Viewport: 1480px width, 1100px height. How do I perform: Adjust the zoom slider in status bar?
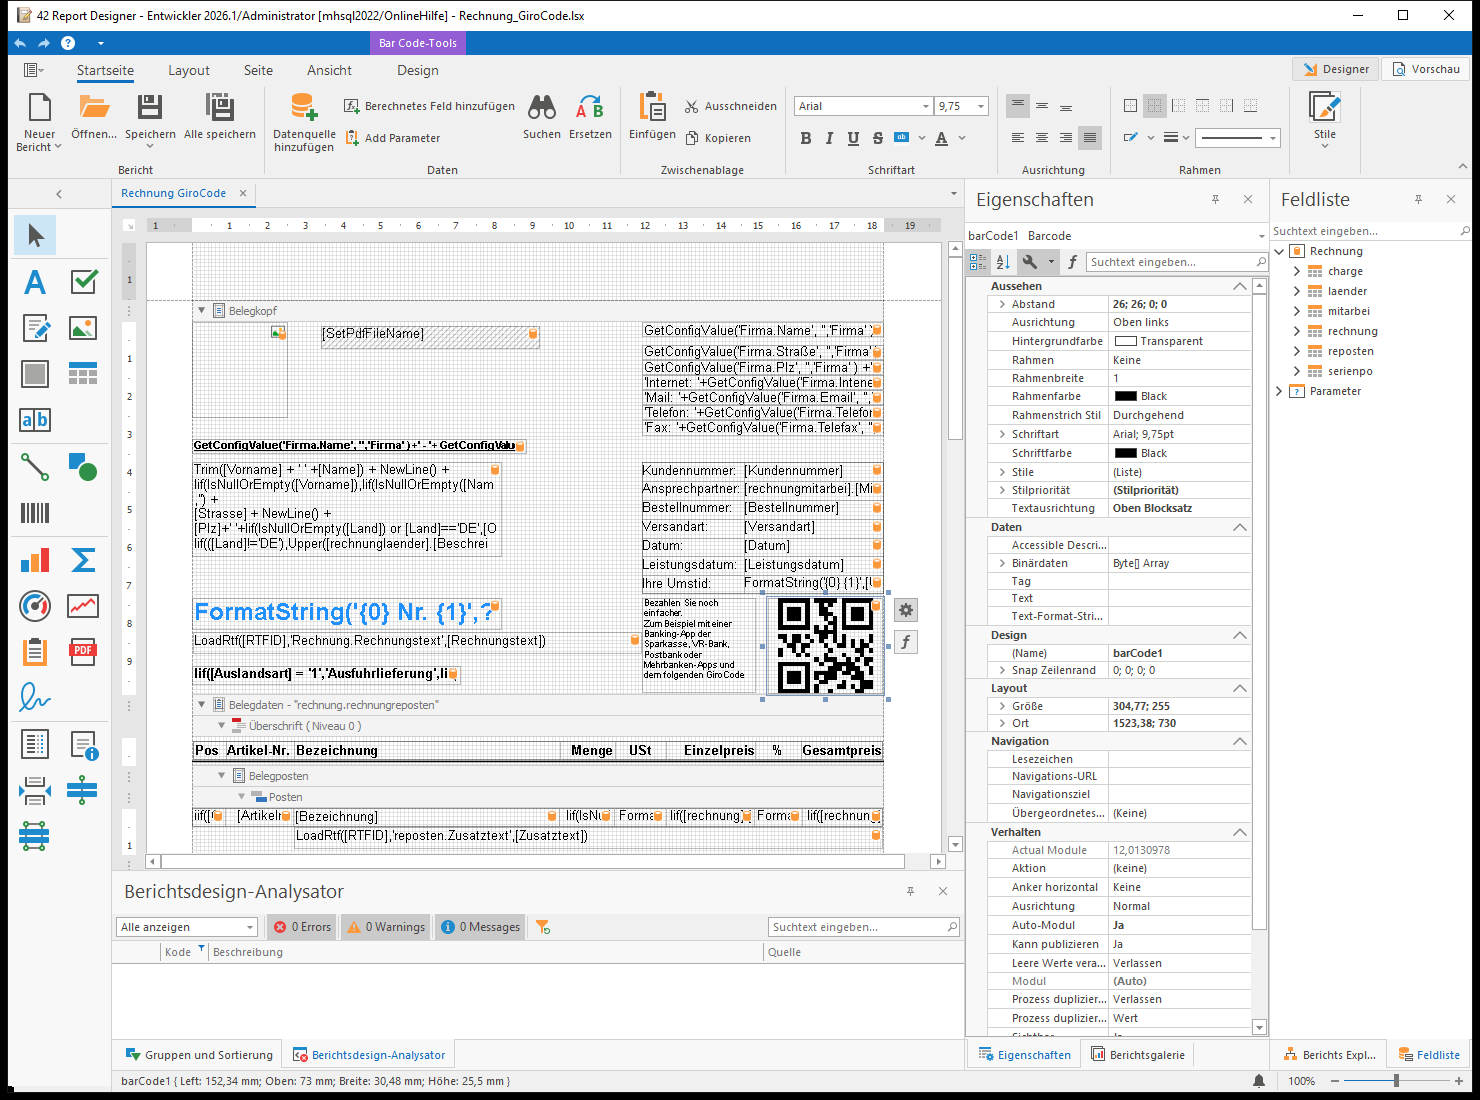coord(1396,1081)
